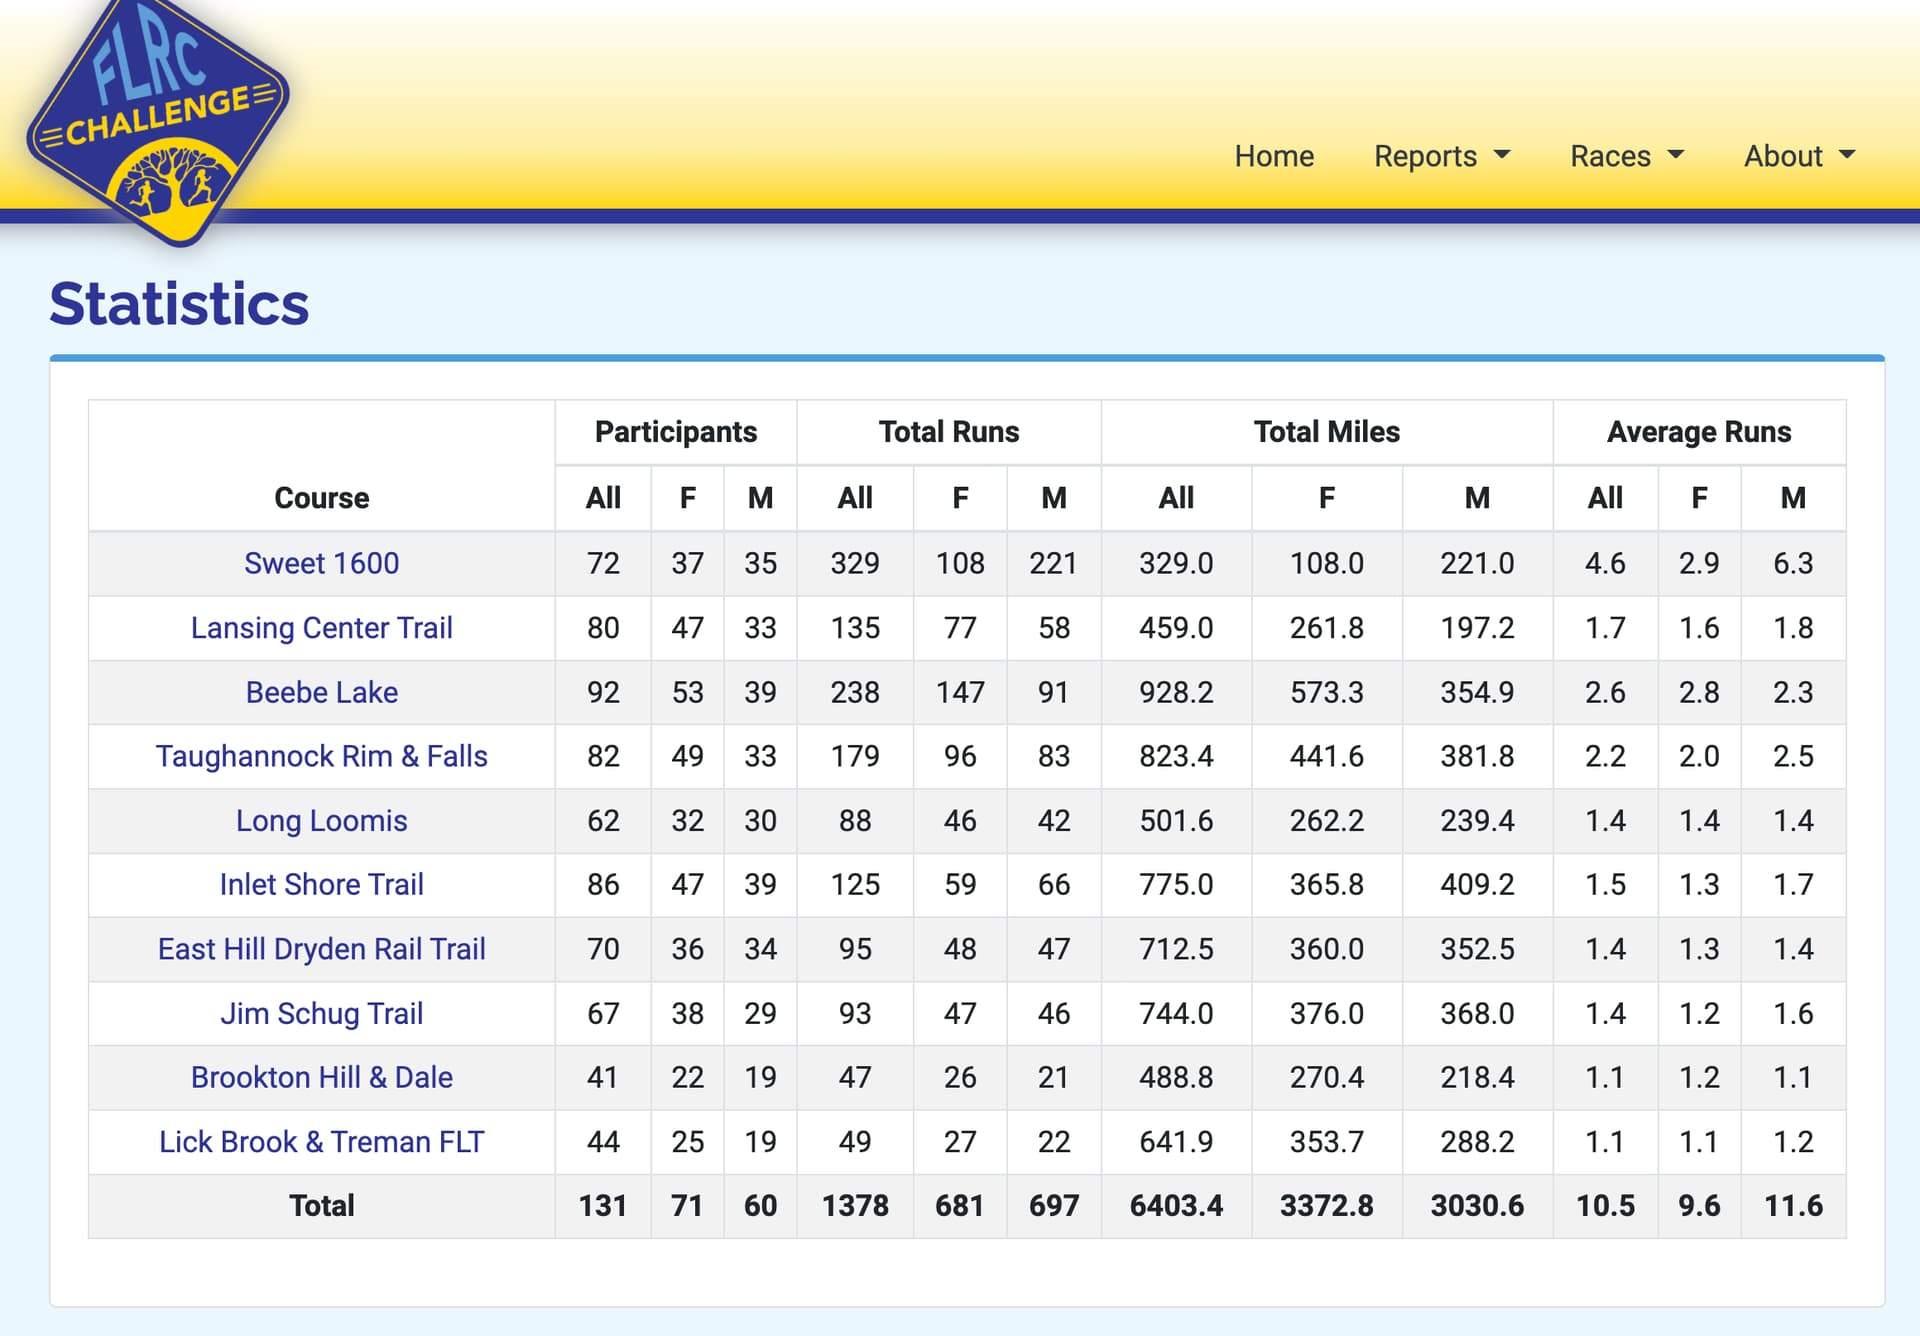Open the Jim Schug Trail link
This screenshot has height=1336, width=1920.
point(321,1013)
